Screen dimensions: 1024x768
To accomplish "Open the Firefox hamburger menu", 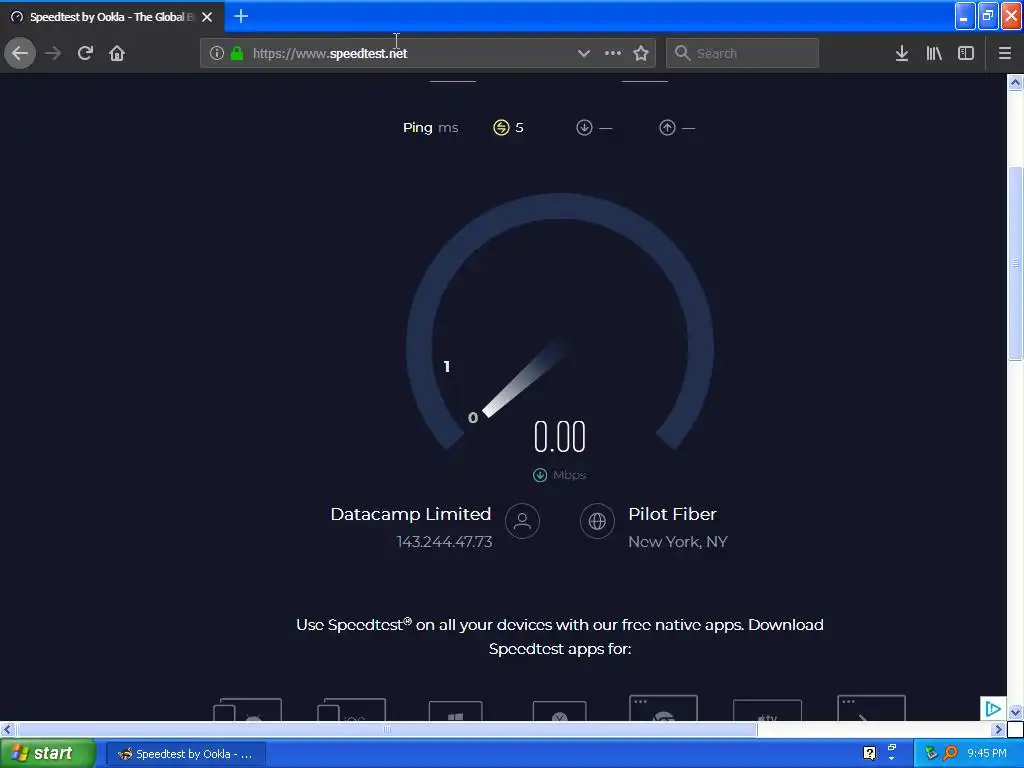I will tap(1005, 53).
